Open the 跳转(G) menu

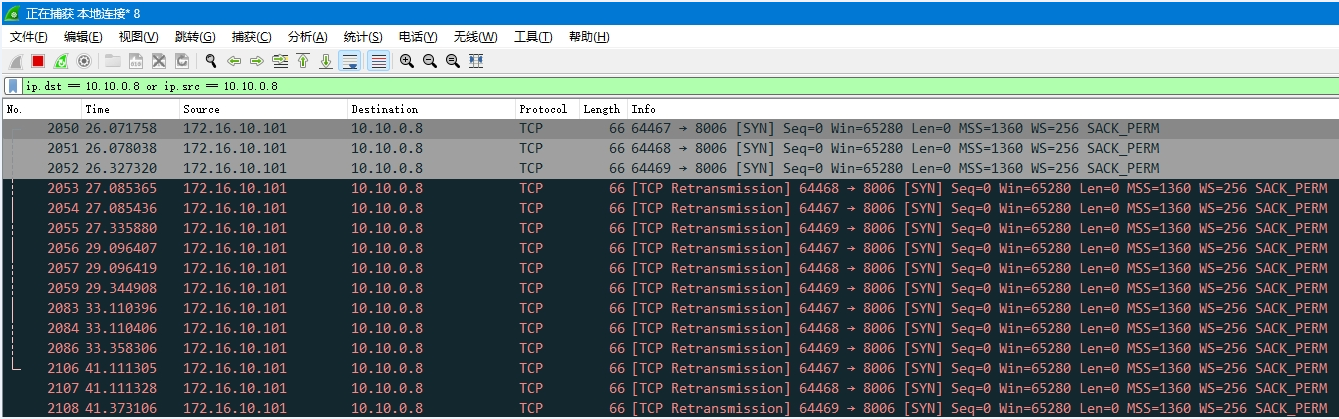coord(195,37)
